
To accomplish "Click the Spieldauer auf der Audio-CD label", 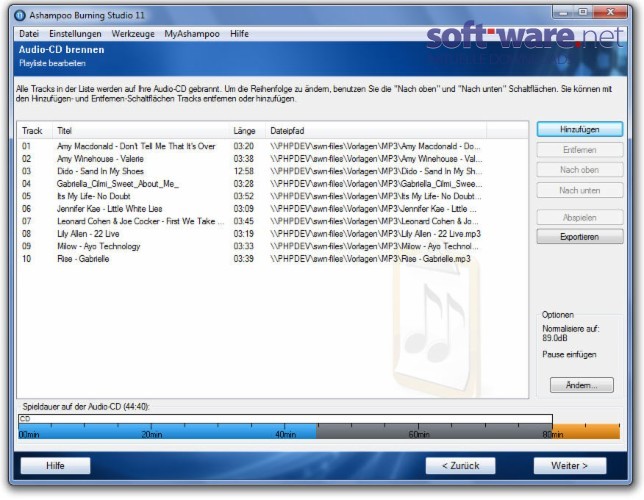I will click(86, 407).
